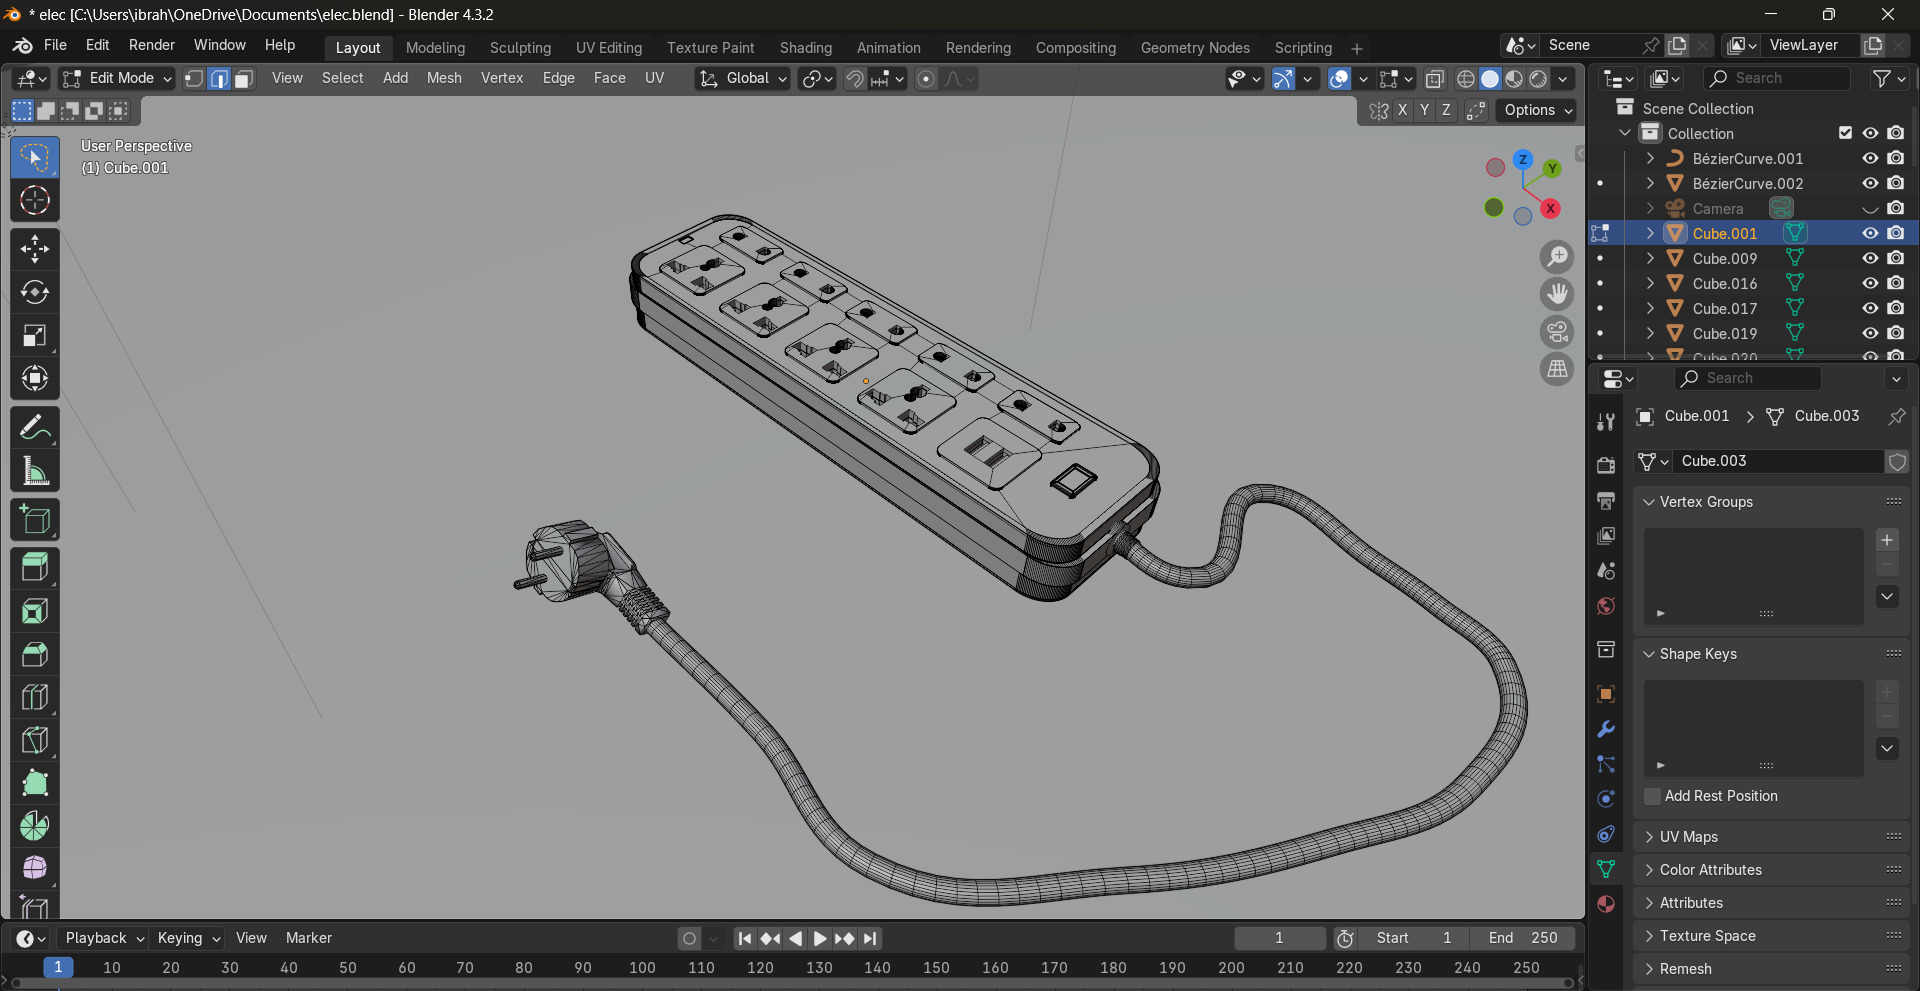Open the Playback dropdown

coord(105,938)
